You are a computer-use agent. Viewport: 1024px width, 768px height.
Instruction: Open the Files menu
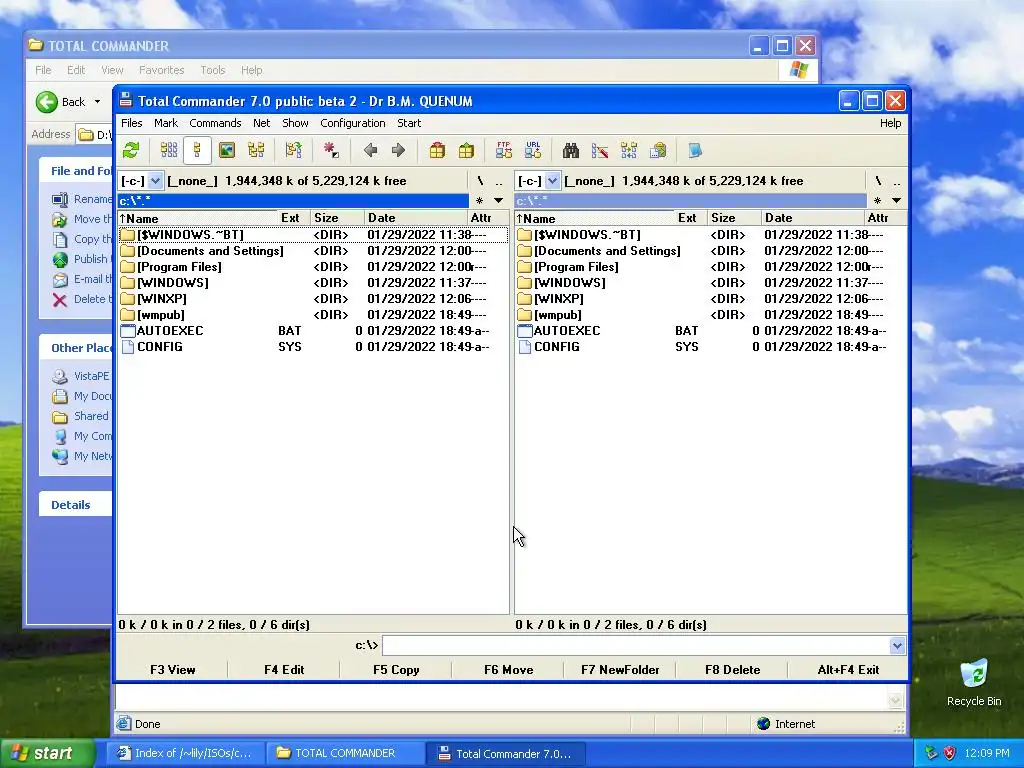pyautogui.click(x=131, y=123)
